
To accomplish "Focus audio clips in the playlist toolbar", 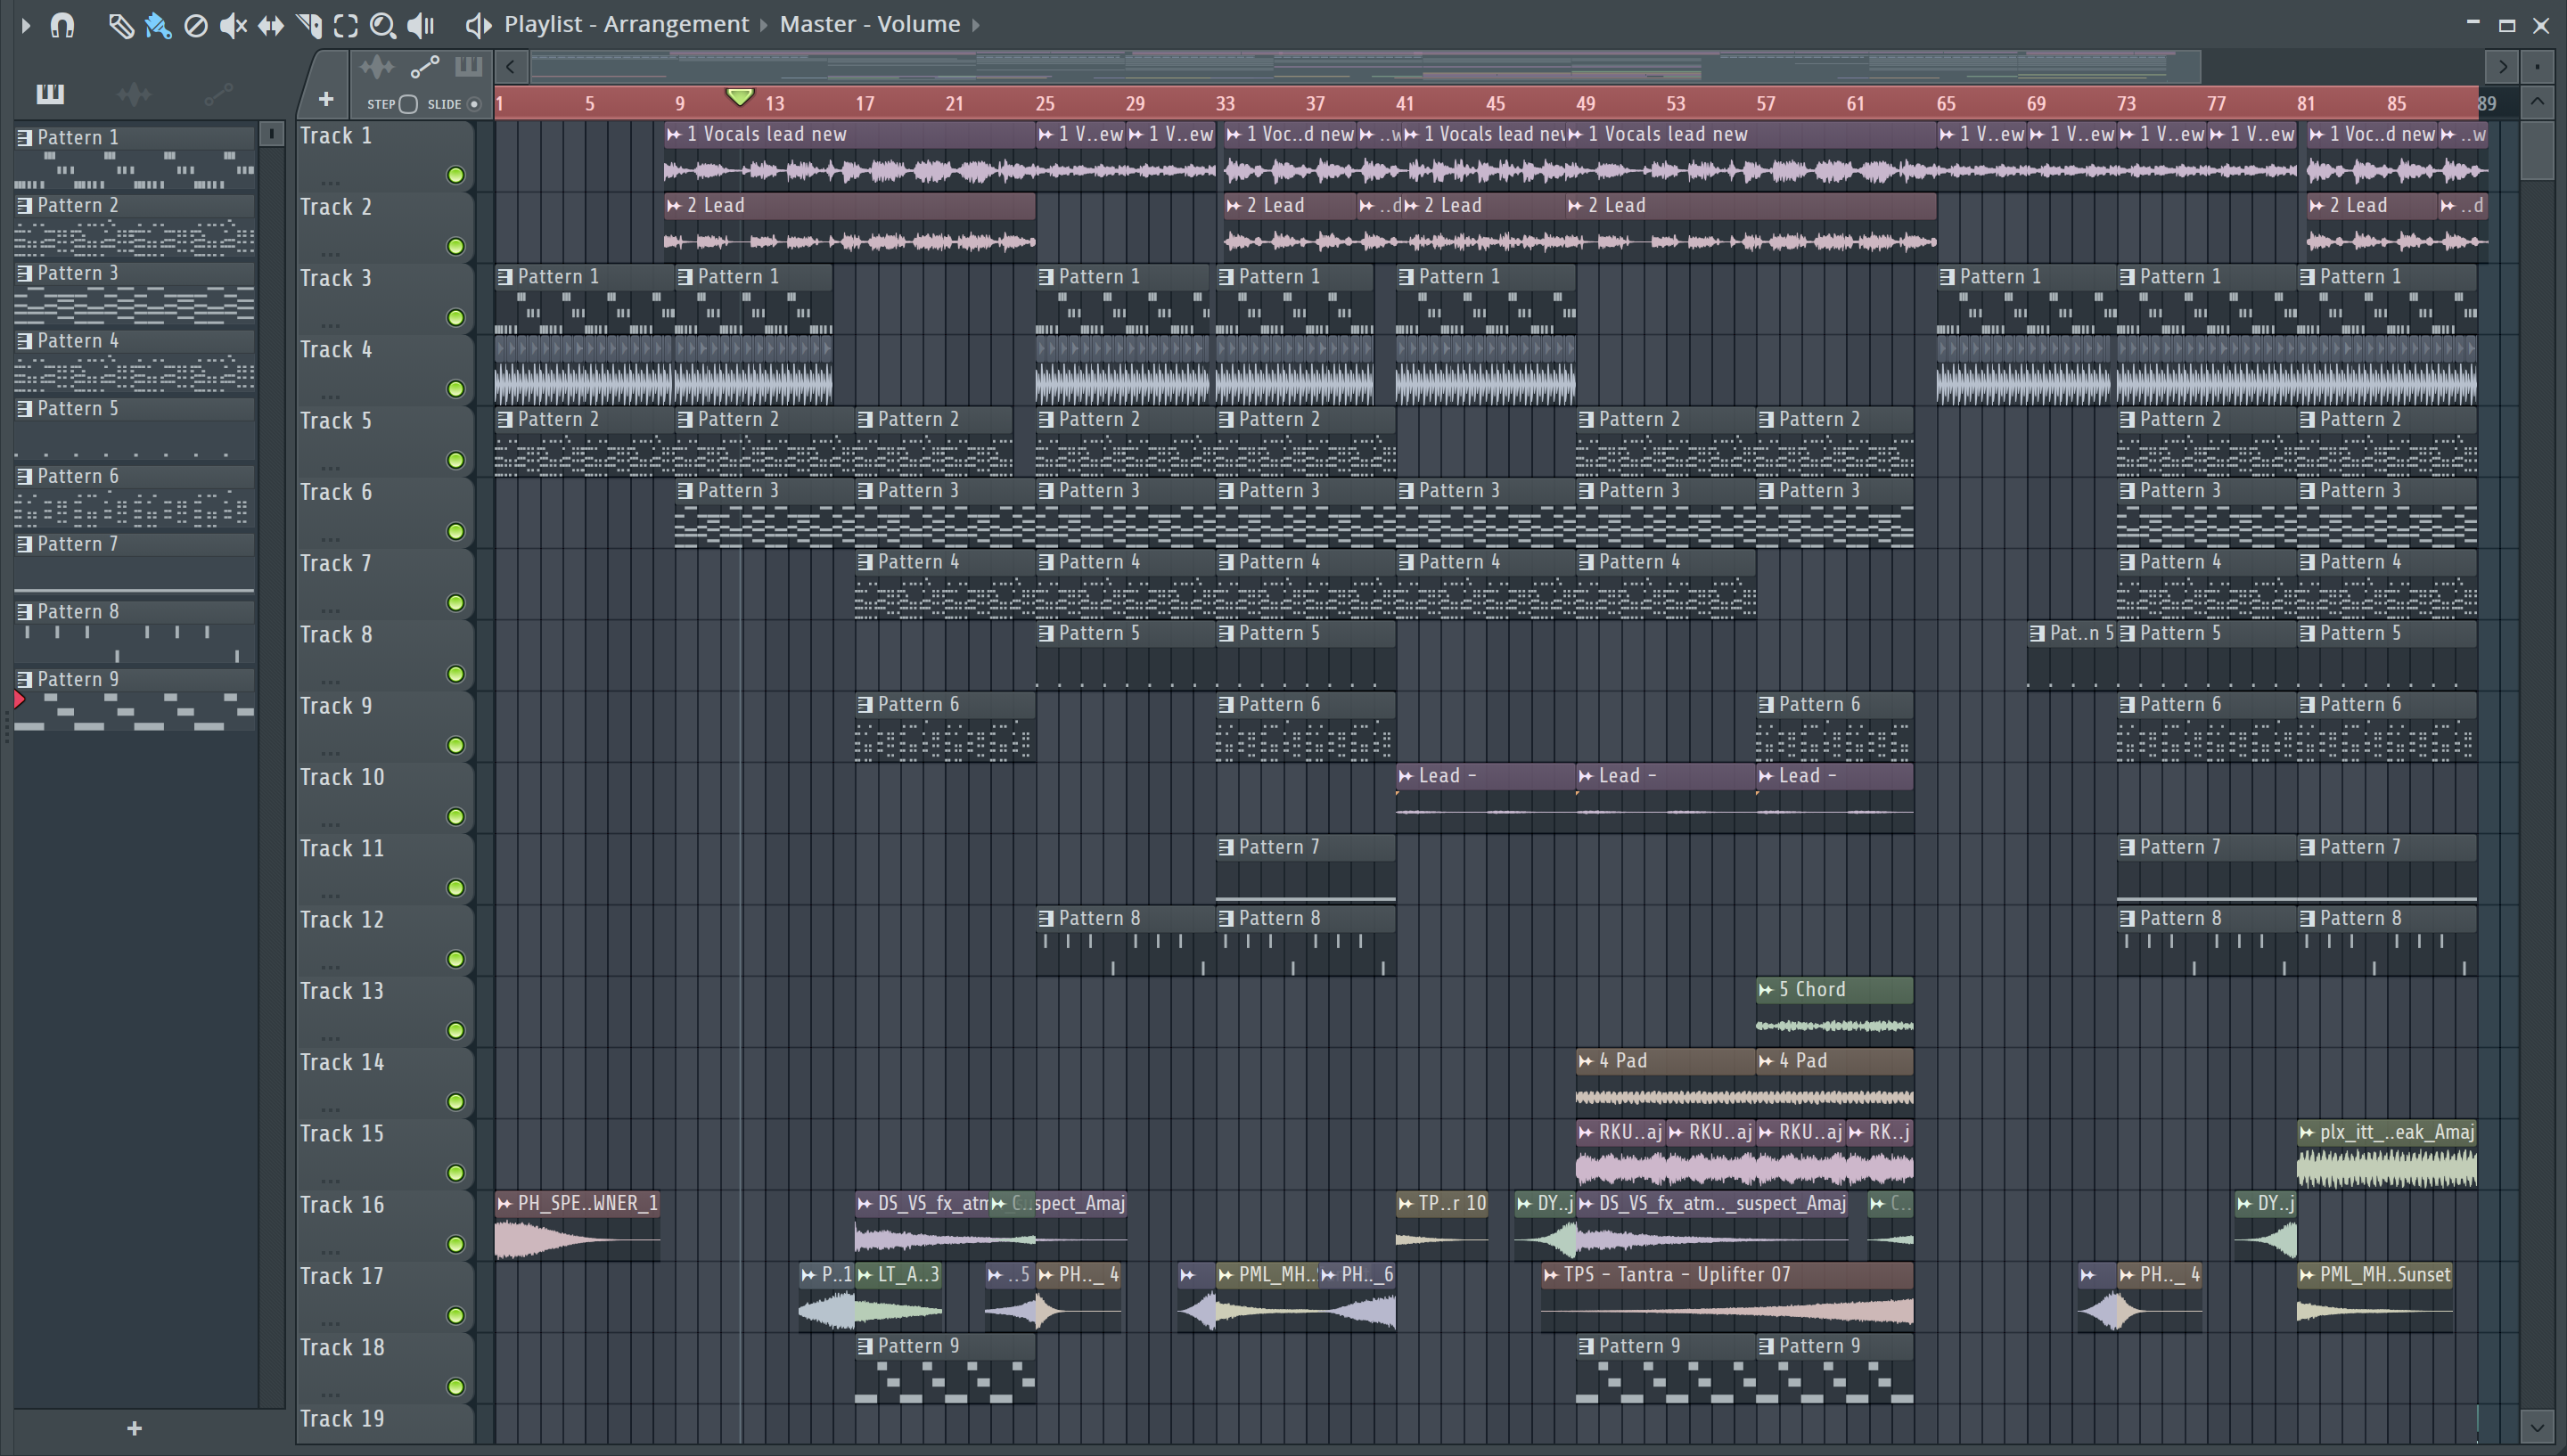I will pos(377,67).
